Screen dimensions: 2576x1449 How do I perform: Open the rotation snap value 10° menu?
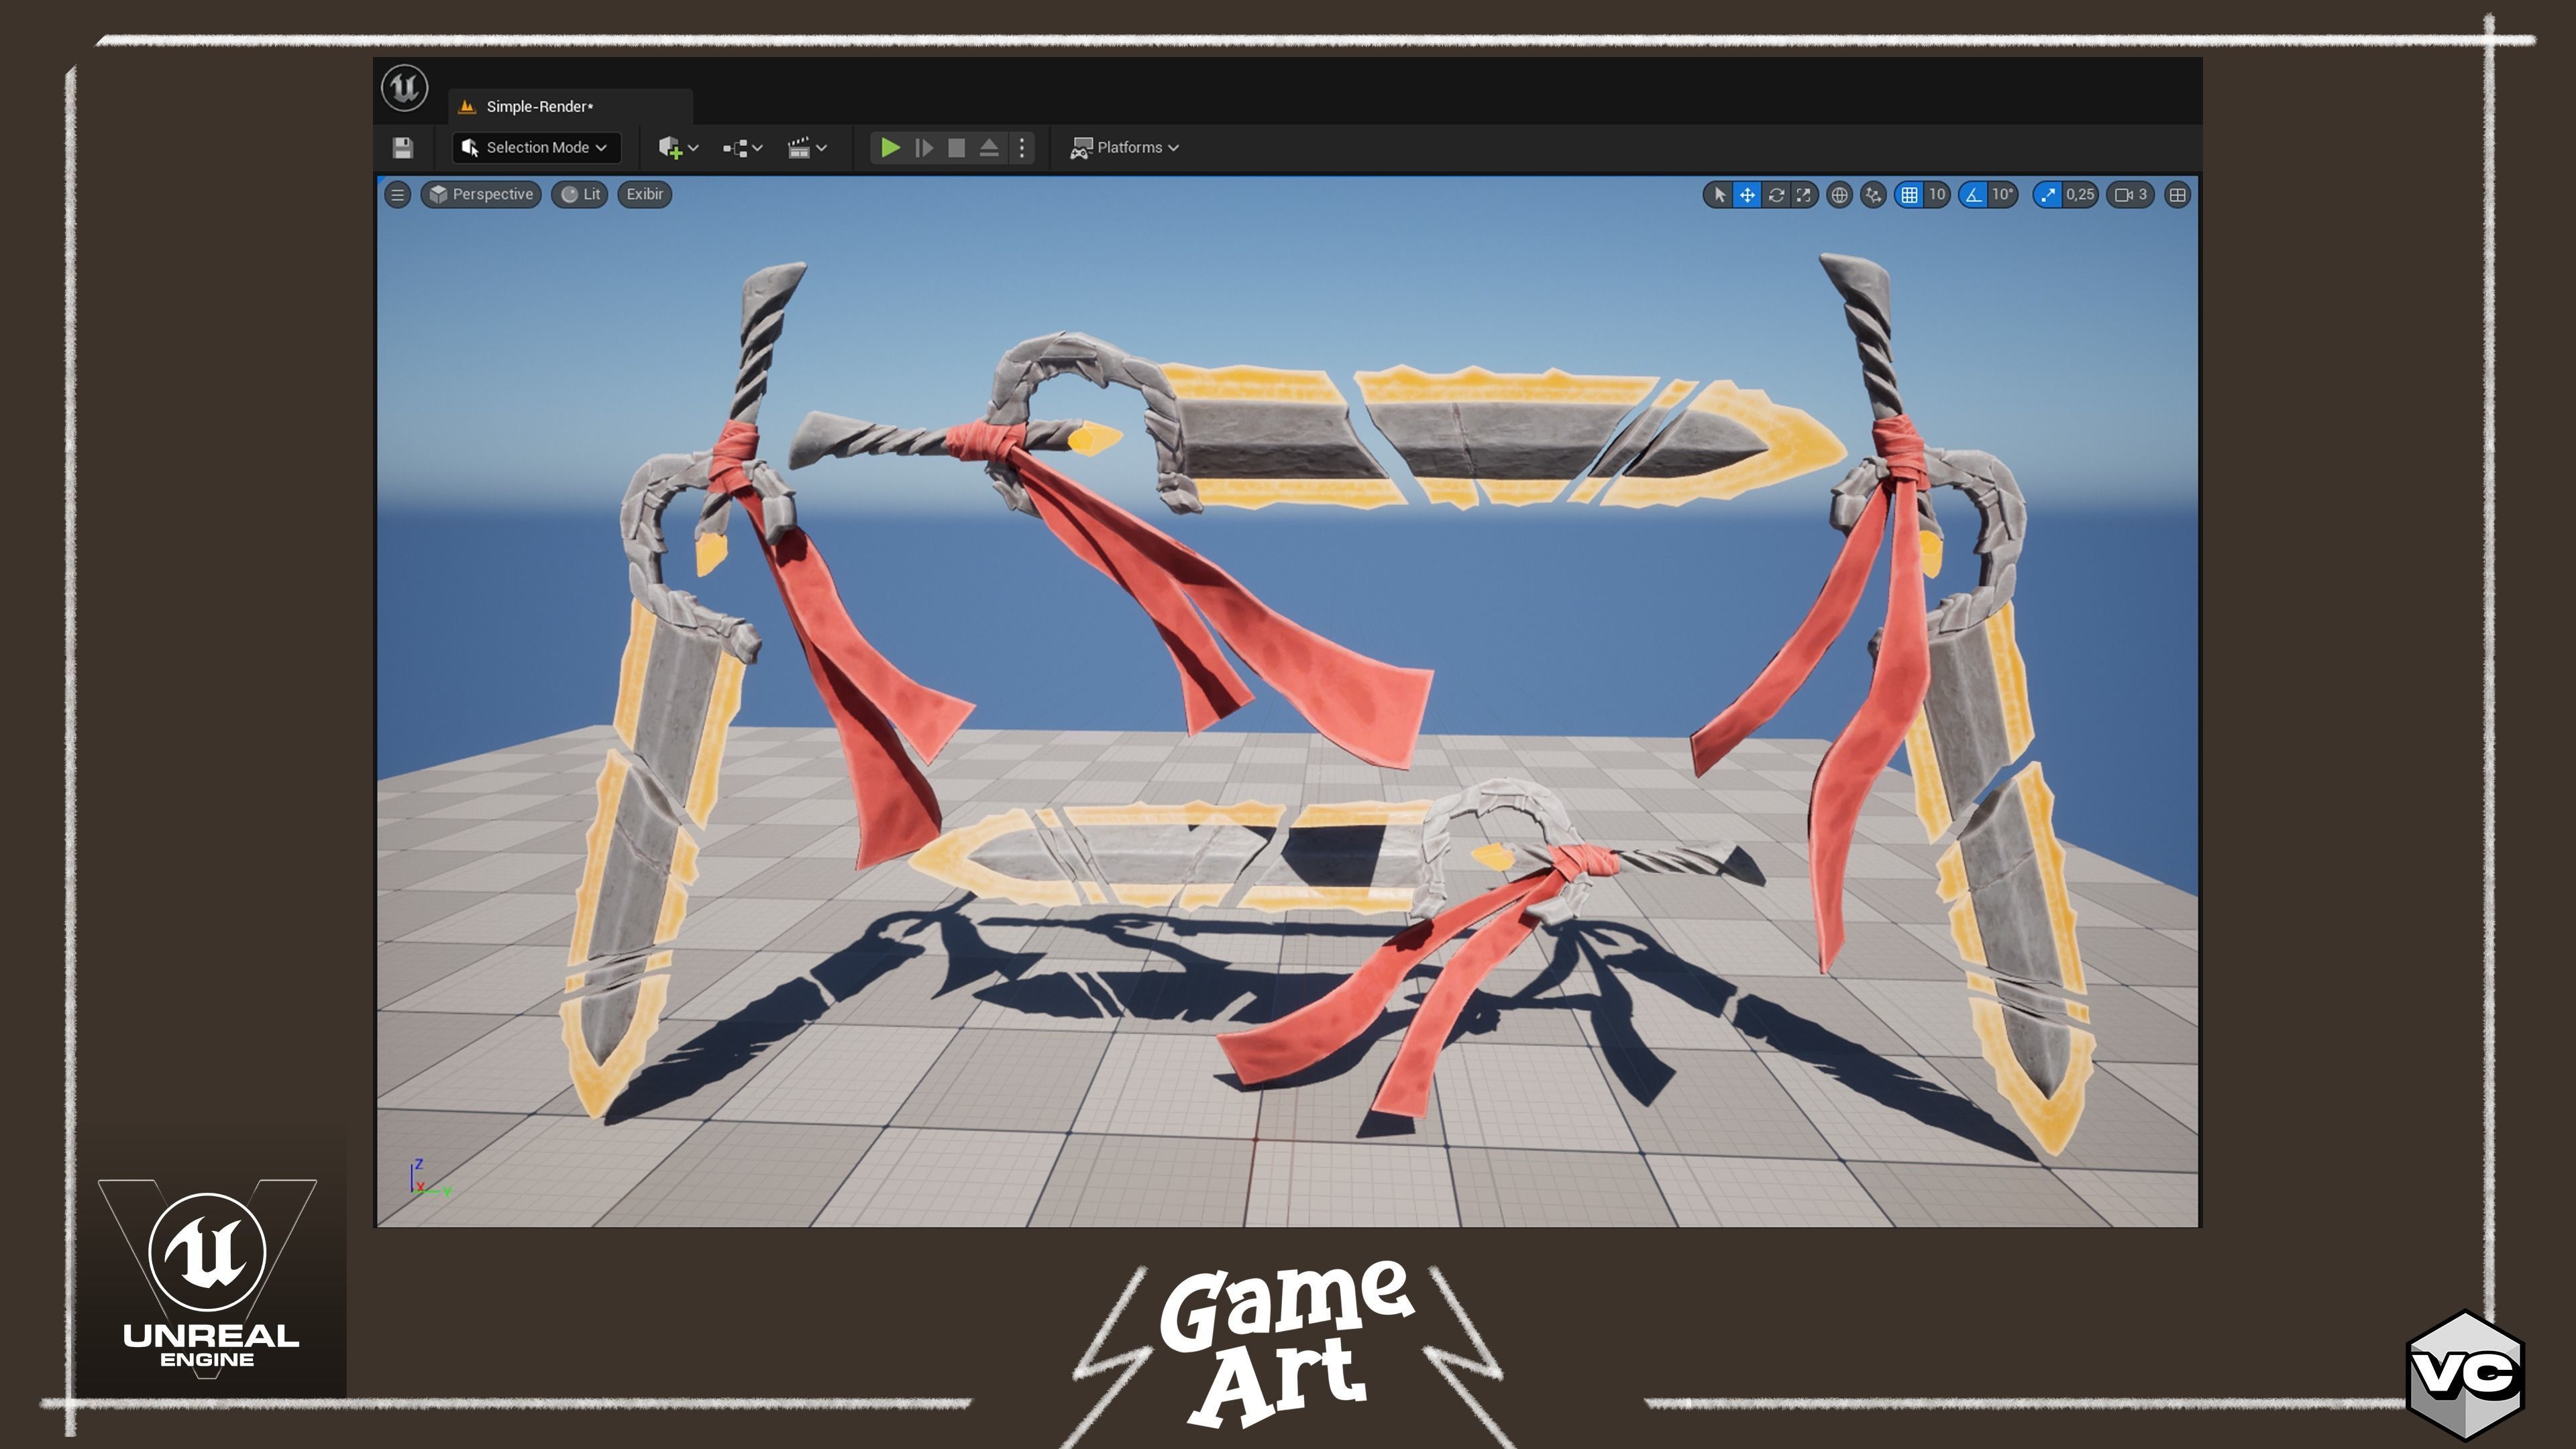pyautogui.click(x=2002, y=195)
